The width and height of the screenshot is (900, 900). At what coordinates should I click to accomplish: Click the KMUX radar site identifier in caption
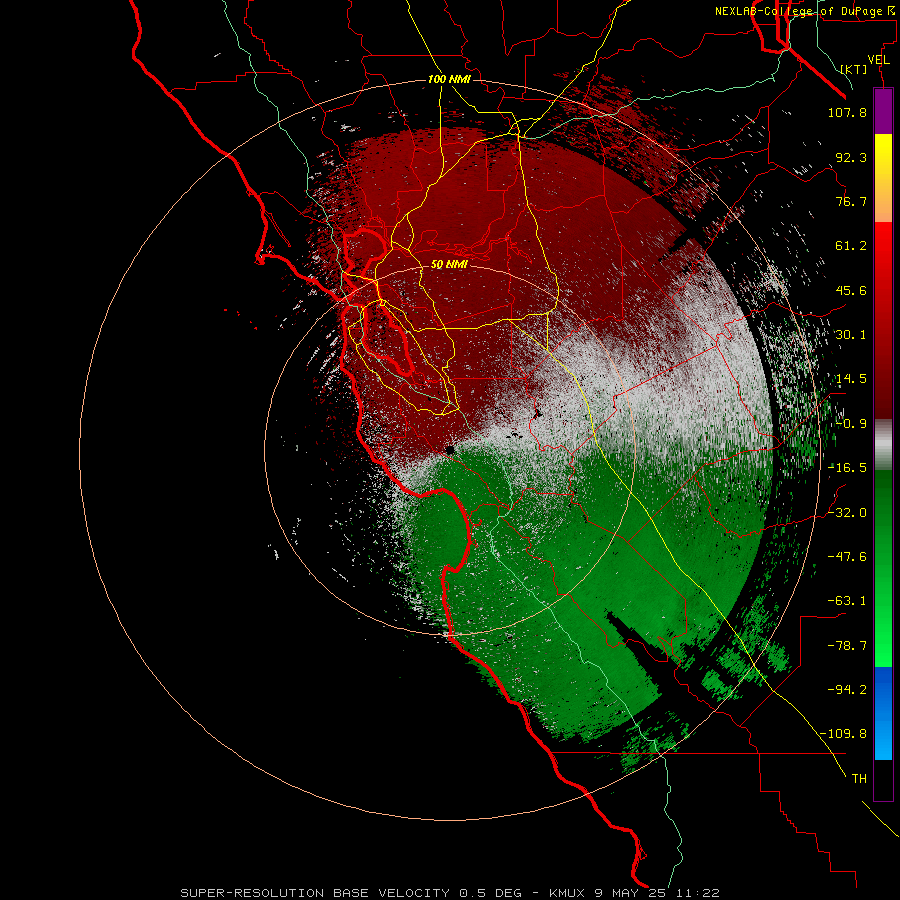[568, 893]
